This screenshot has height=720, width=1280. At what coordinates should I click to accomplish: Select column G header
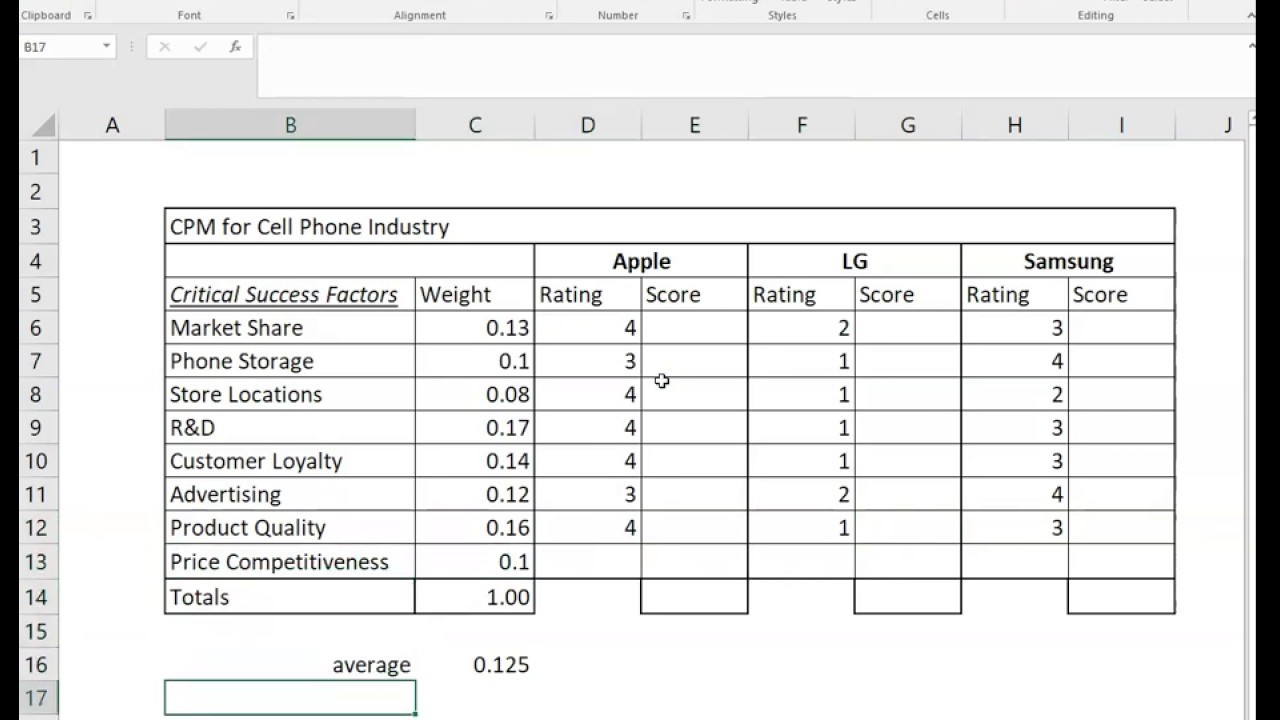coord(908,125)
